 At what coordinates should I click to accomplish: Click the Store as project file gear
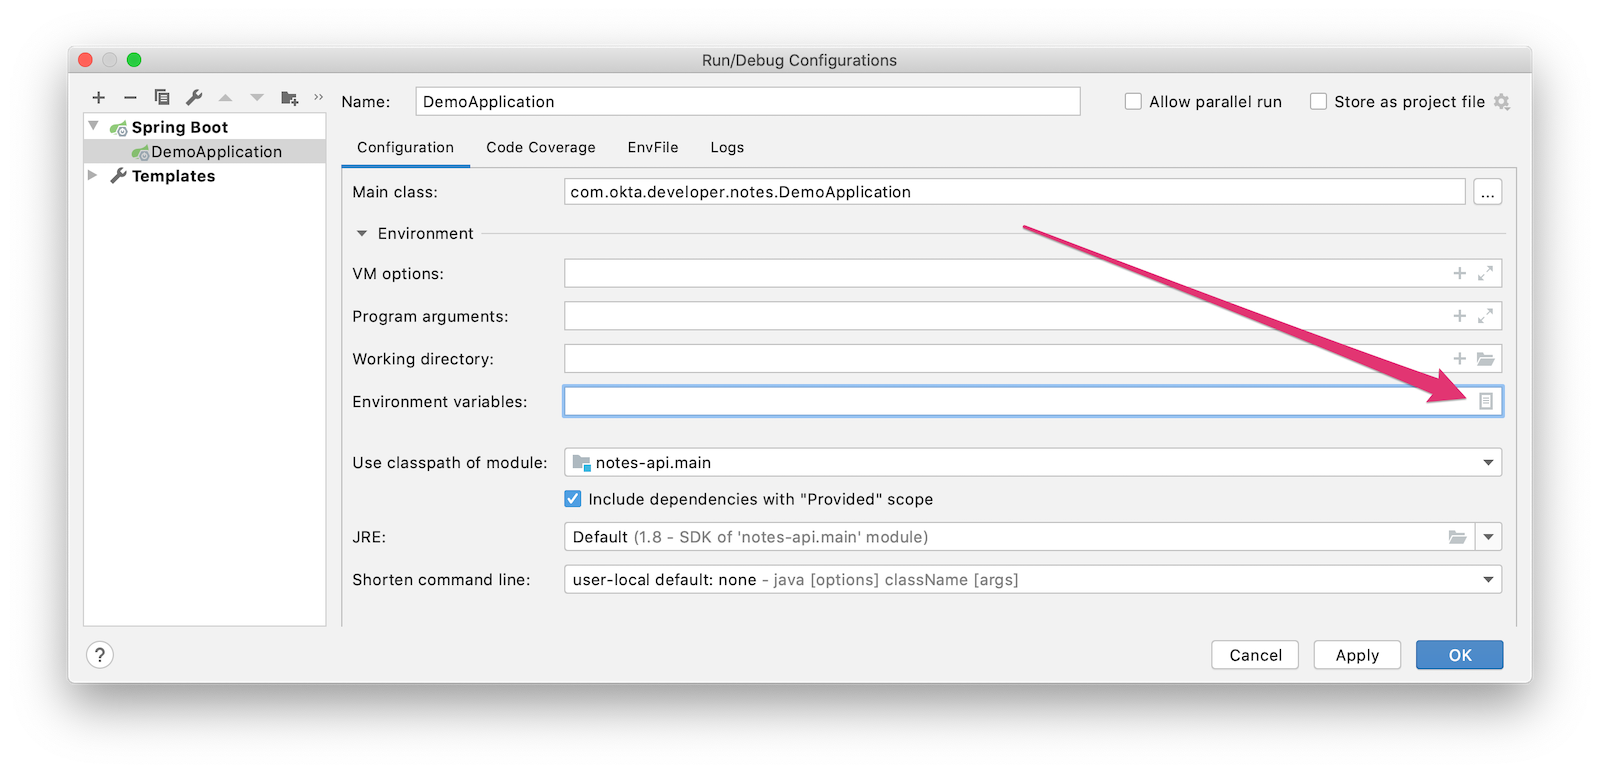coord(1501,102)
